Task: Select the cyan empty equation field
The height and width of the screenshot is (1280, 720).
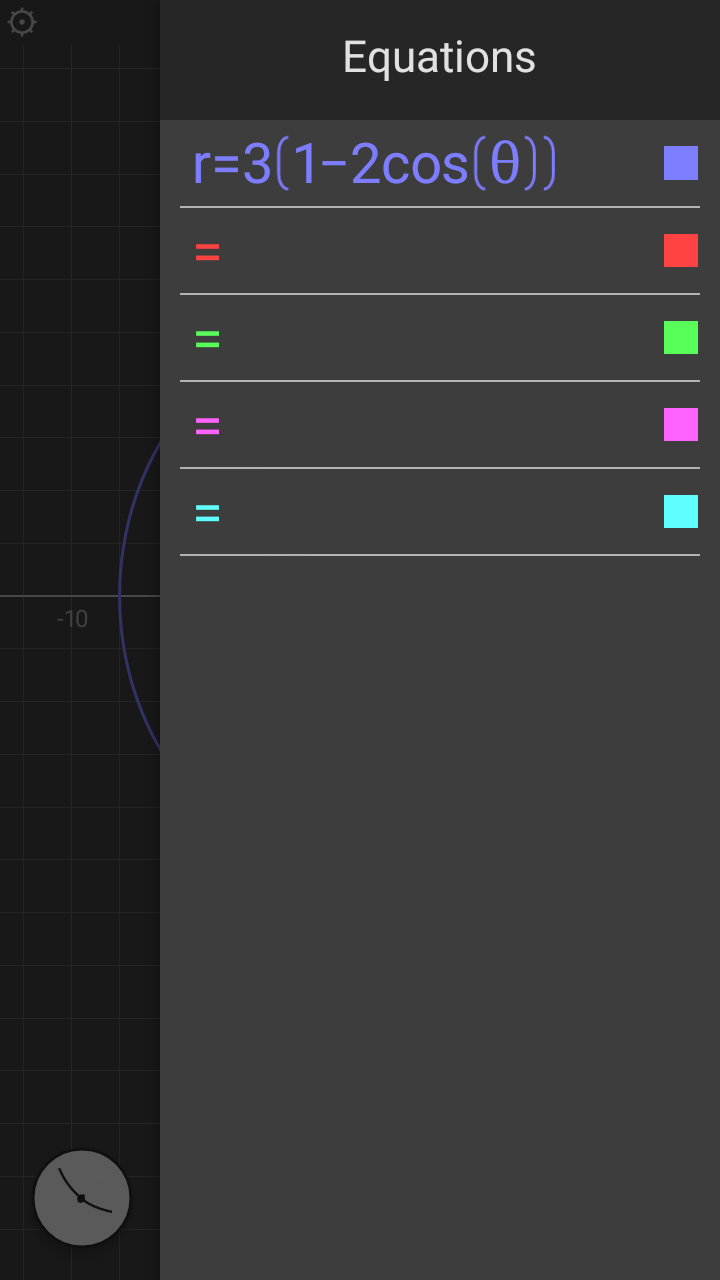Action: pyautogui.click(x=420, y=512)
